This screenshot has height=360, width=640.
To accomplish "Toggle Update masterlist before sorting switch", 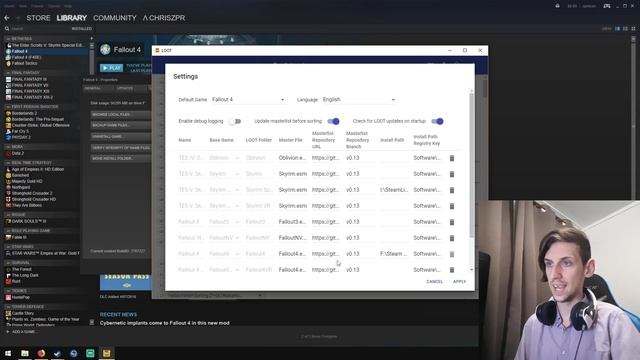I will [x=333, y=121].
